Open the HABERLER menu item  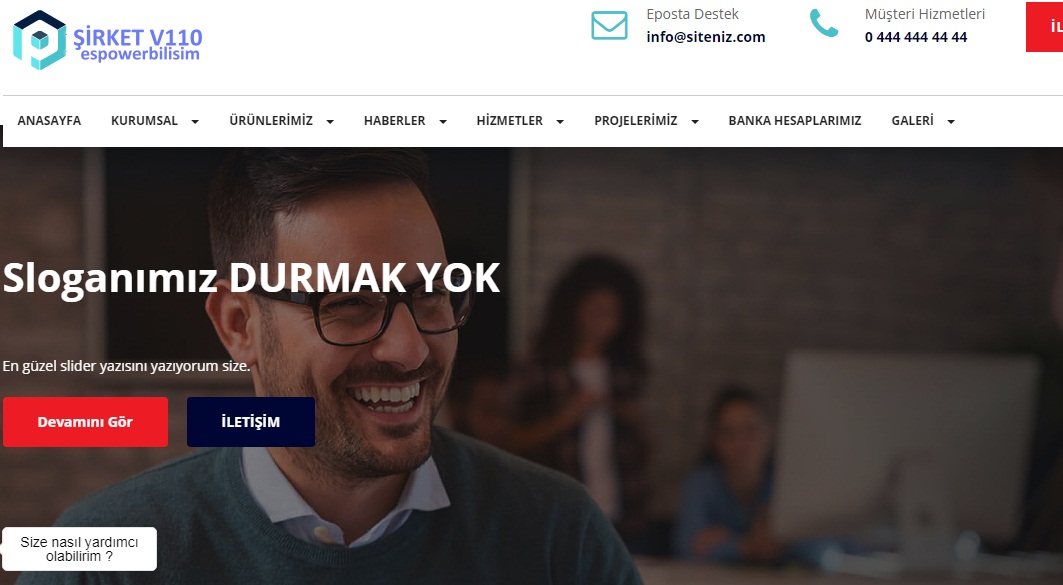point(395,121)
